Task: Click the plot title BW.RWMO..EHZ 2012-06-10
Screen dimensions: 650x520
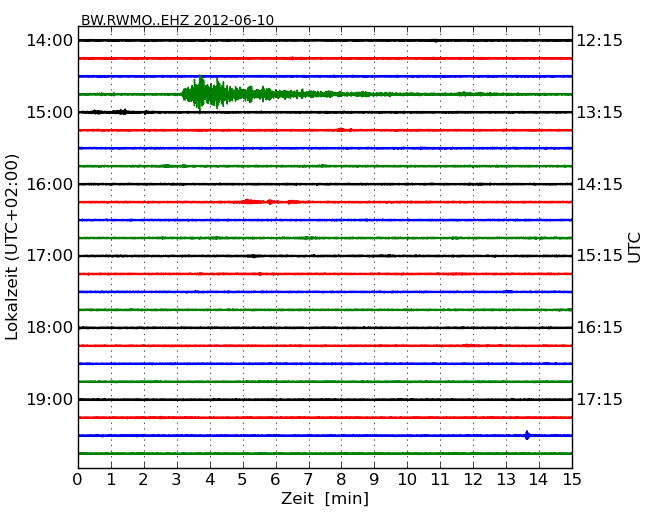Action: tap(177, 20)
